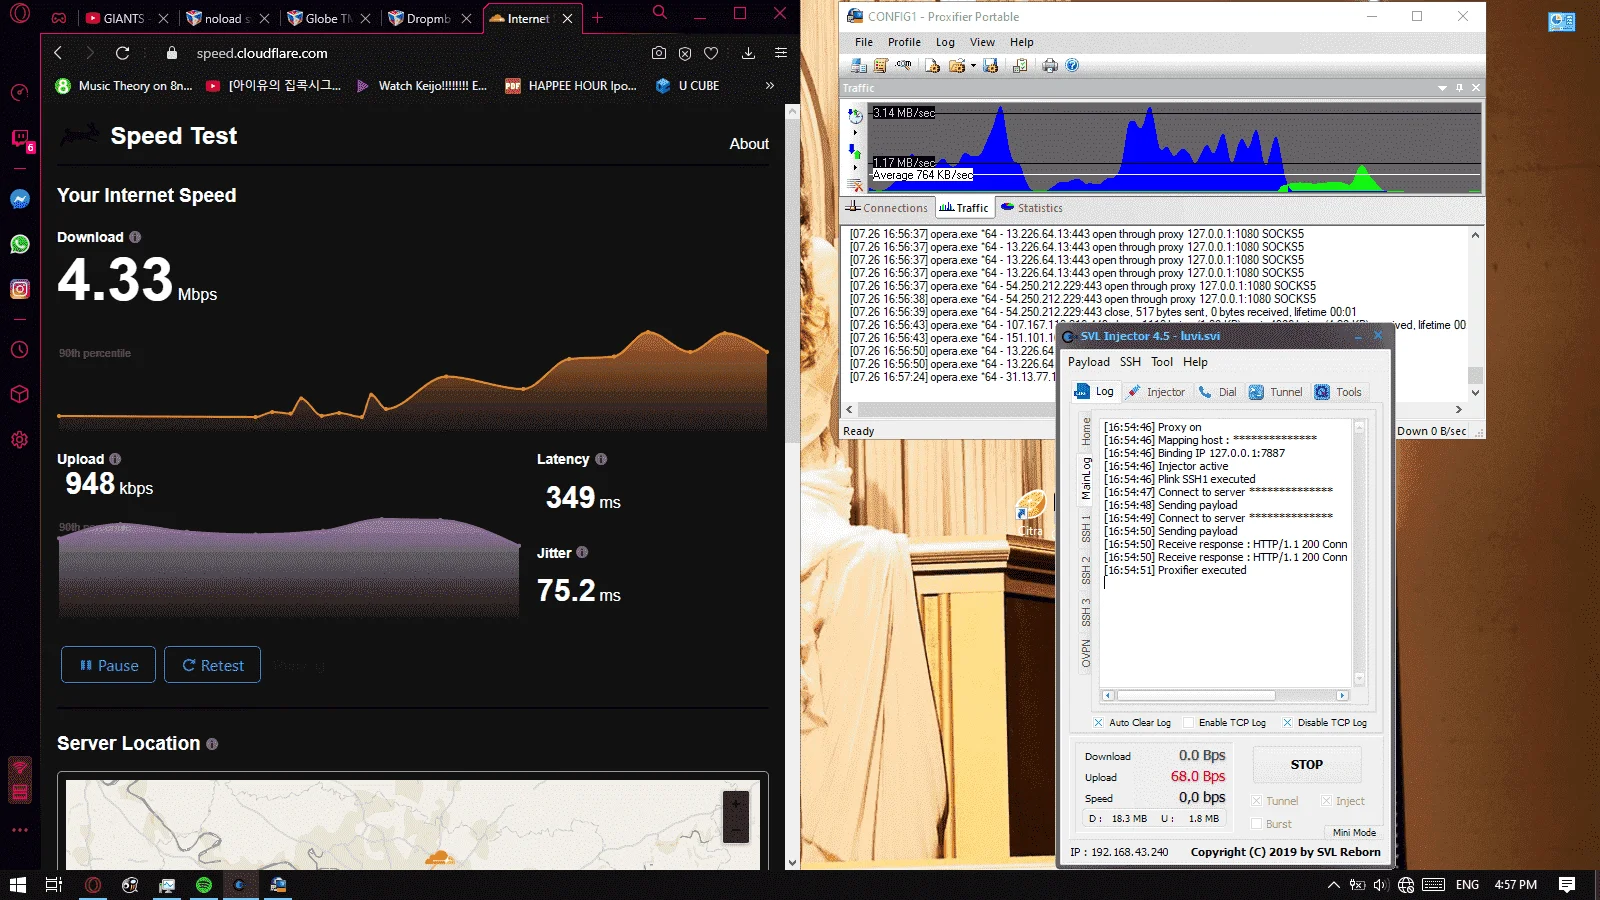
Task: Open Instagram in the Opera sidebar
Action: [x=19, y=289]
